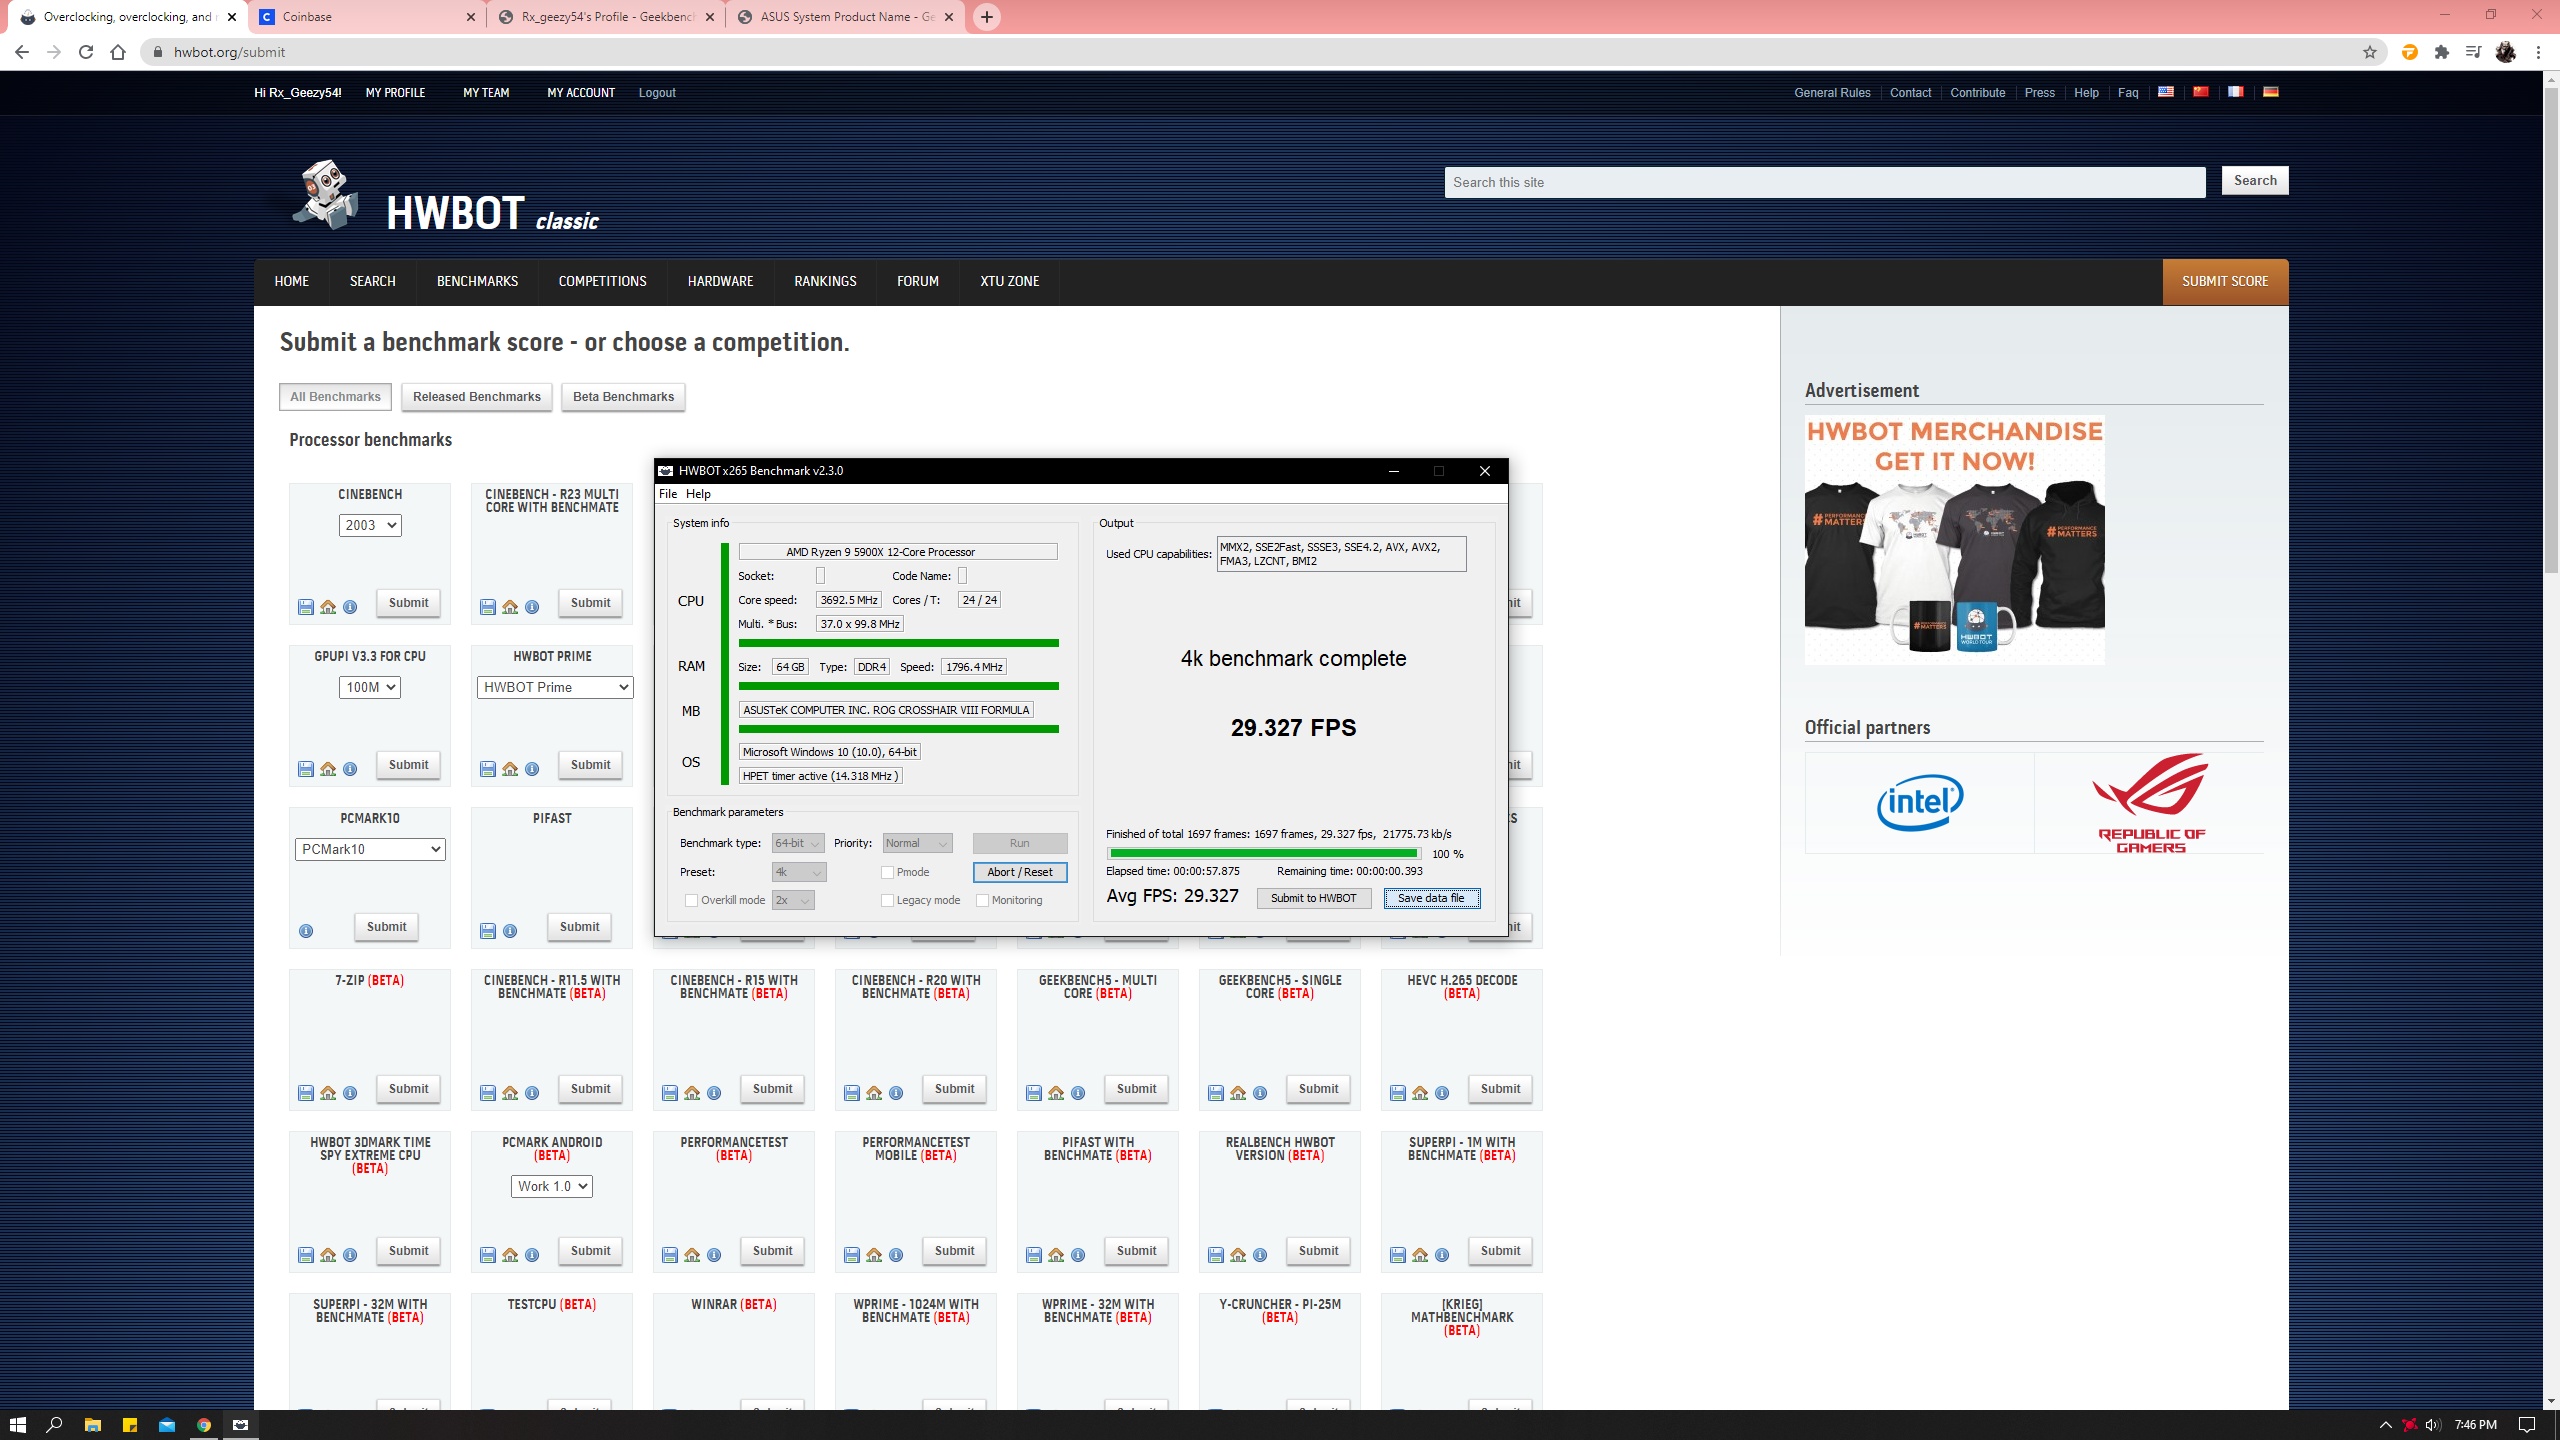2560x1440 pixels.
Task: Click the home icon in the RealBench HWBOT Version card
Action: click(1238, 1255)
